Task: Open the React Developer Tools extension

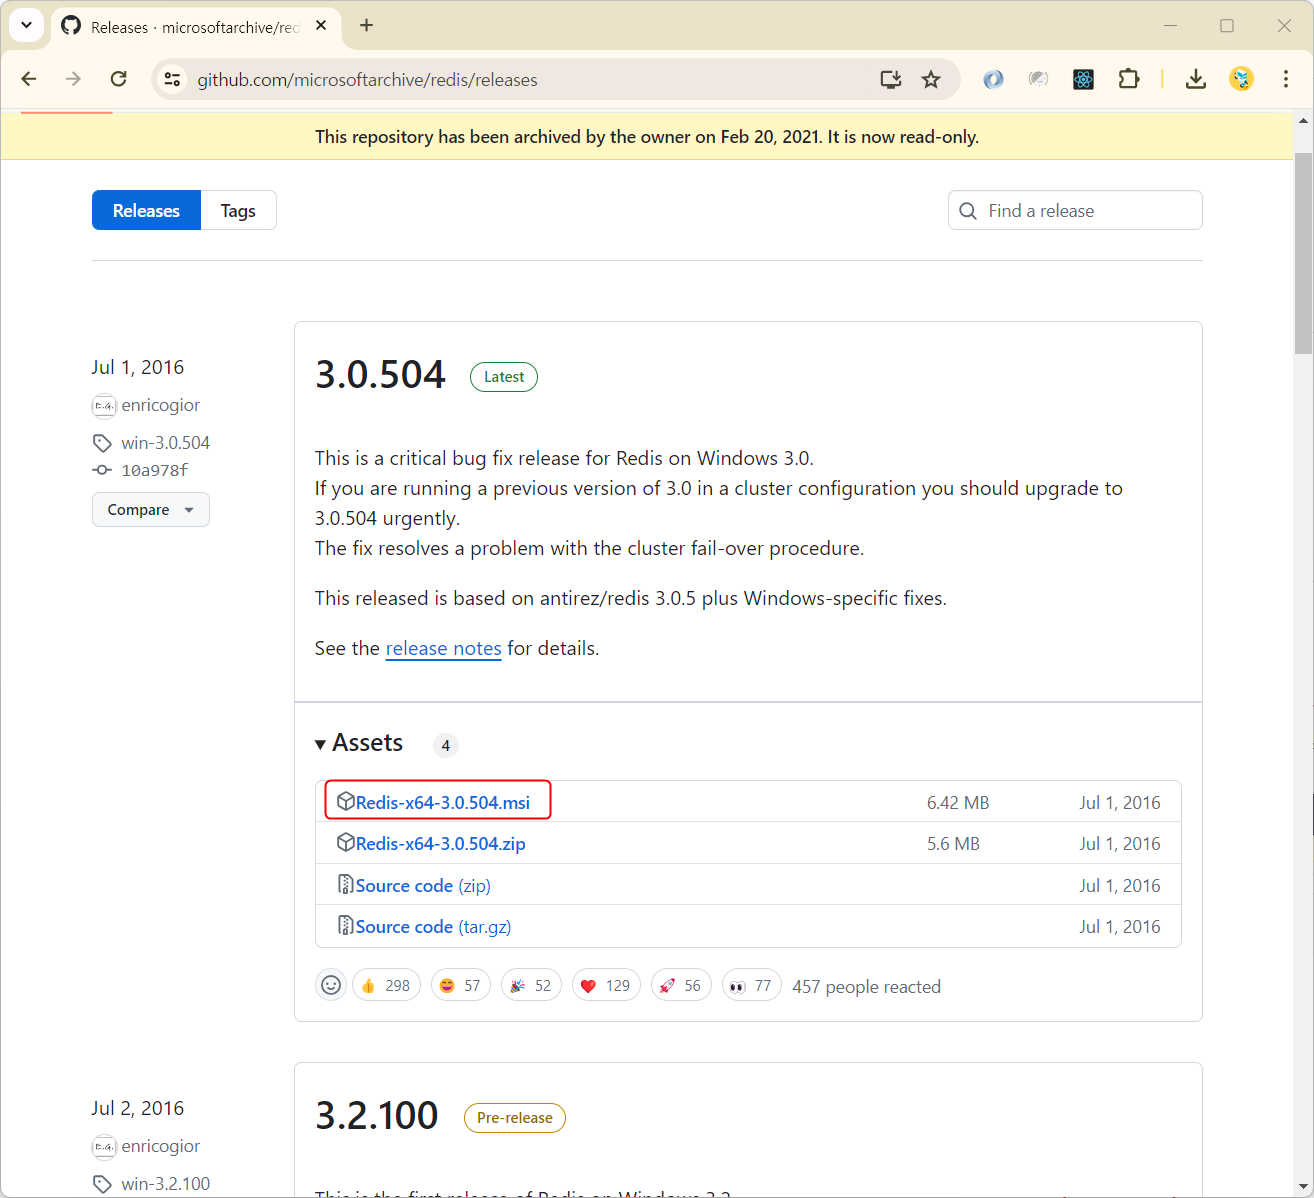Action: click(1083, 79)
